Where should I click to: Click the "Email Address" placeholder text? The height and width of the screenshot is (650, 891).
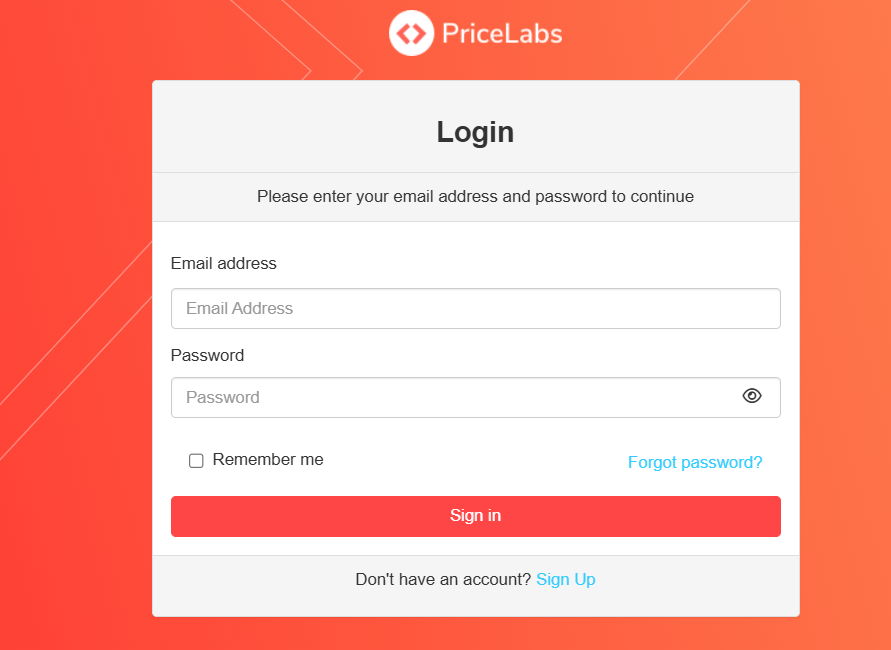coord(240,309)
